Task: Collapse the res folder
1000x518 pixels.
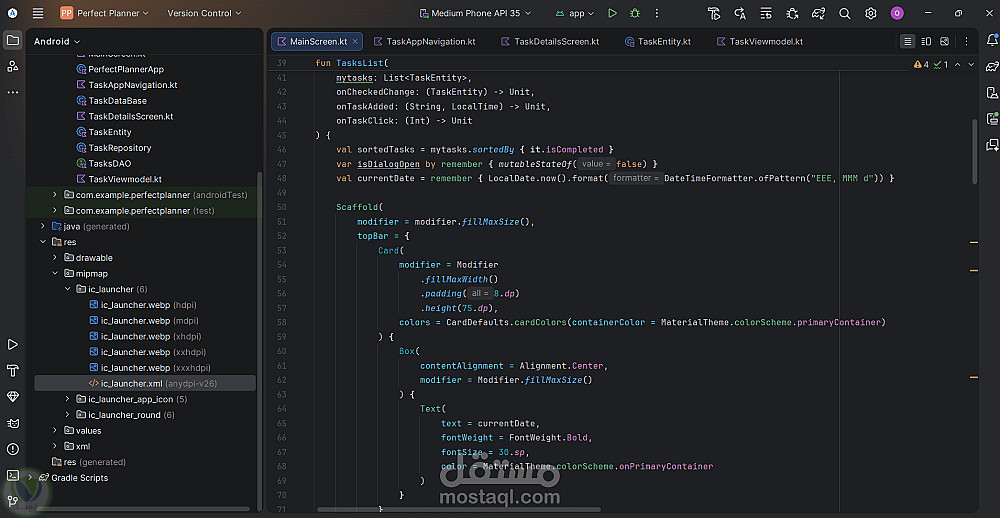Action: coord(43,242)
